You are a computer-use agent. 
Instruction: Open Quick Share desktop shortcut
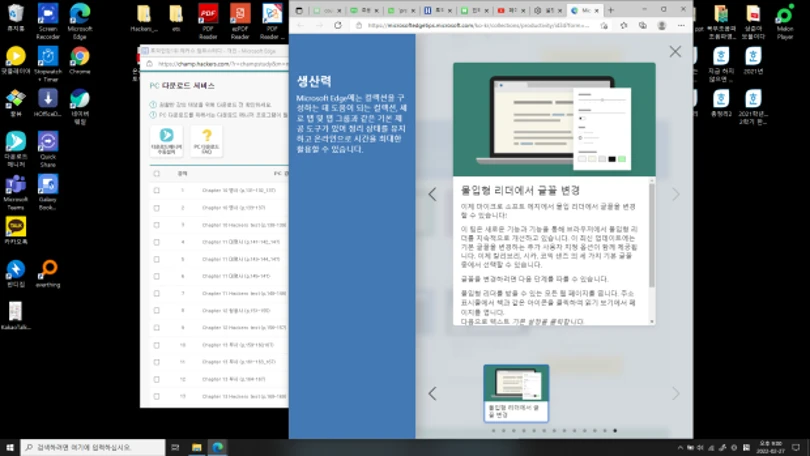click(48, 149)
